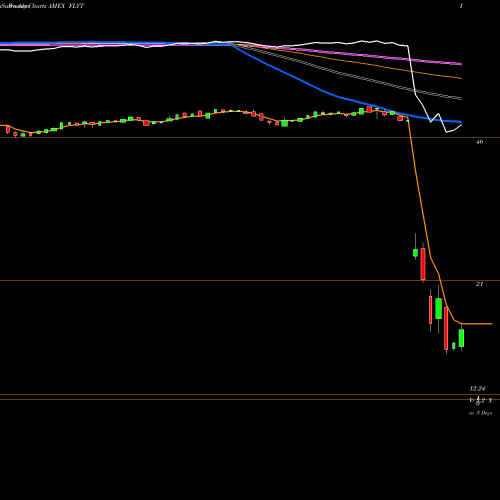Screen dimensions: 500x500
Task: Select the tall red candle crossing the 21 line
Action: point(423,263)
